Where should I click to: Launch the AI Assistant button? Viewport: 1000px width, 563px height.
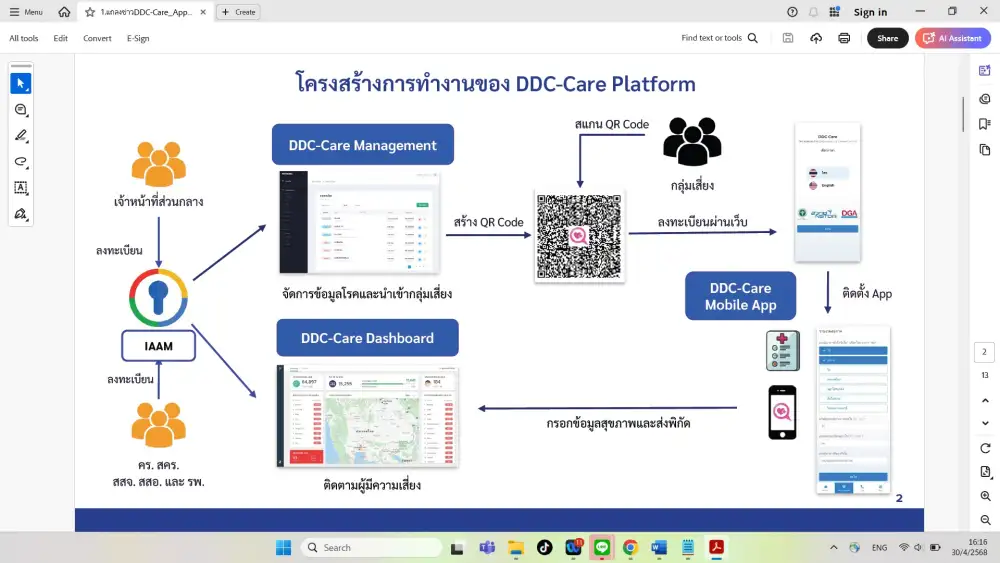(x=952, y=38)
